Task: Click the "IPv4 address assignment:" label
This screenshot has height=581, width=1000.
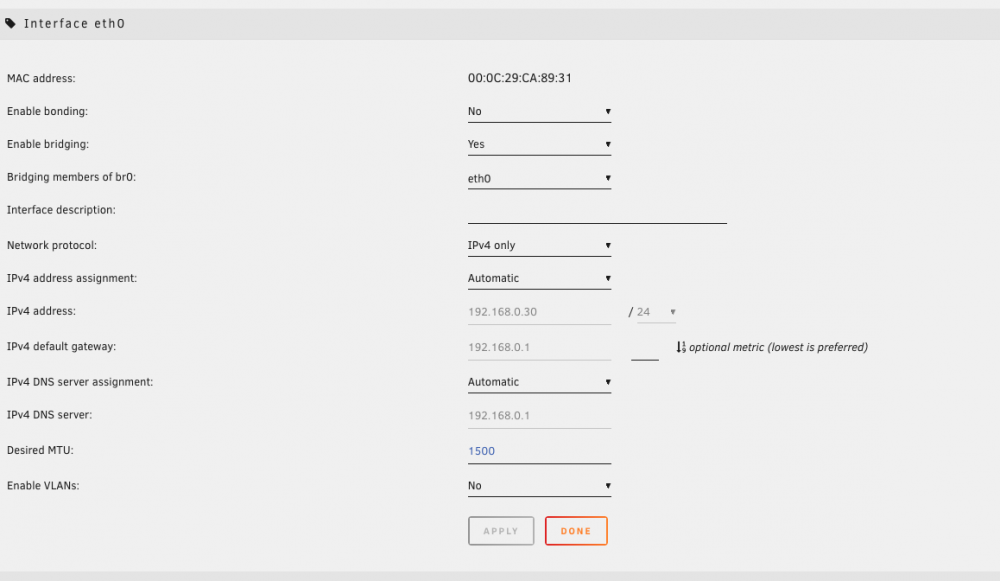Action: tap(72, 279)
